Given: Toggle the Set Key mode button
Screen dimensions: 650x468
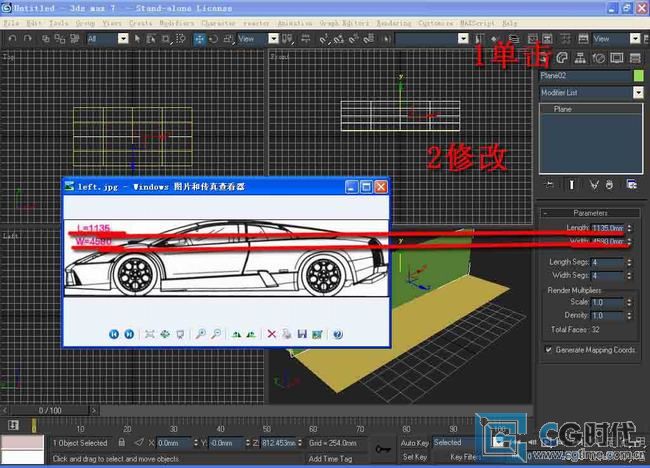Looking at the screenshot, I should pyautogui.click(x=415, y=457).
